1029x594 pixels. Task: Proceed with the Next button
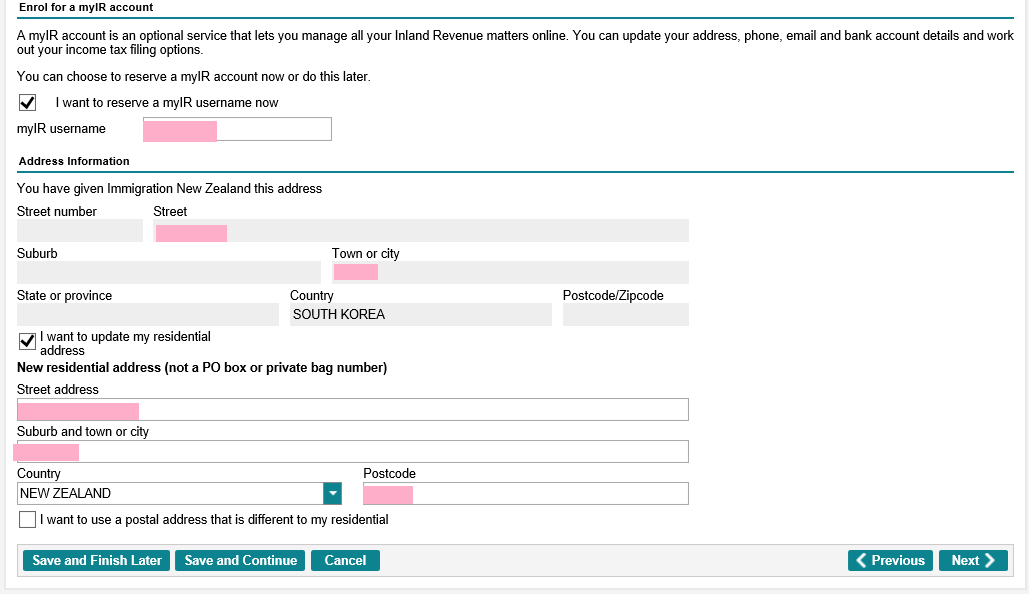972,560
